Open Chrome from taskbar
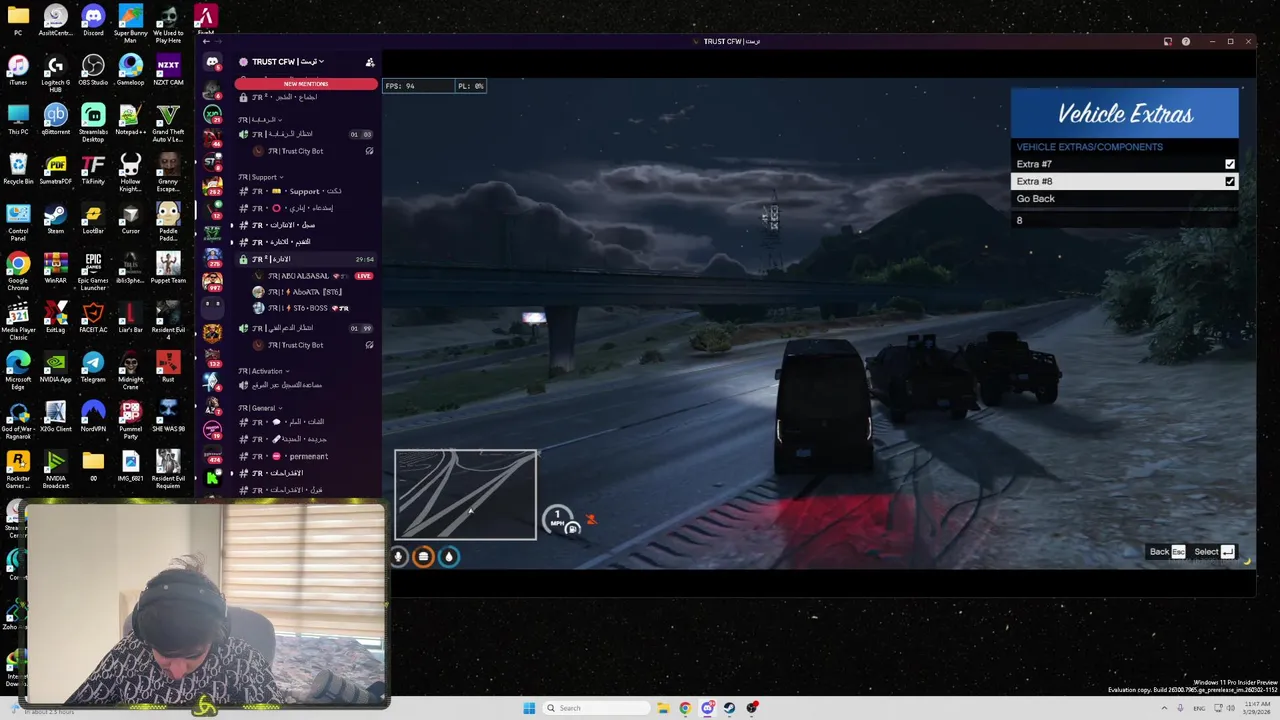 [685, 708]
